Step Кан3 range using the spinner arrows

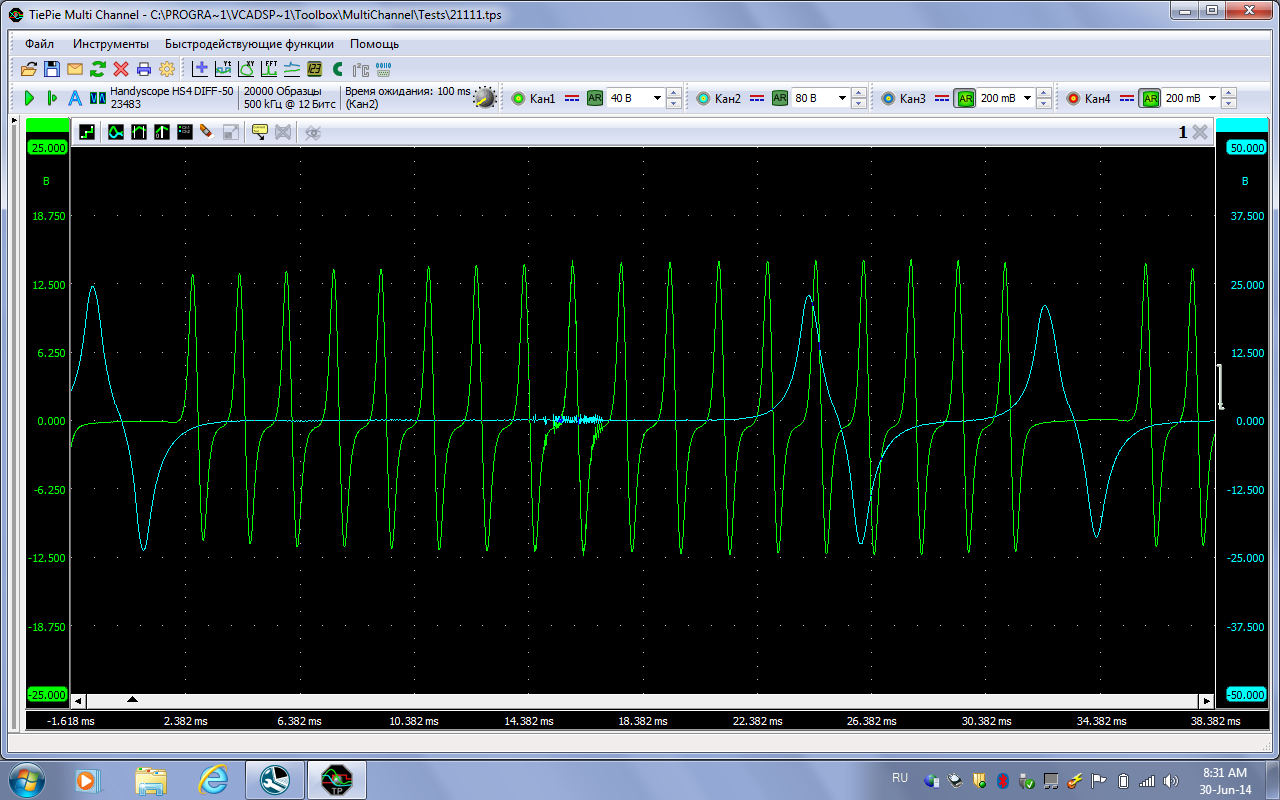point(1044,98)
